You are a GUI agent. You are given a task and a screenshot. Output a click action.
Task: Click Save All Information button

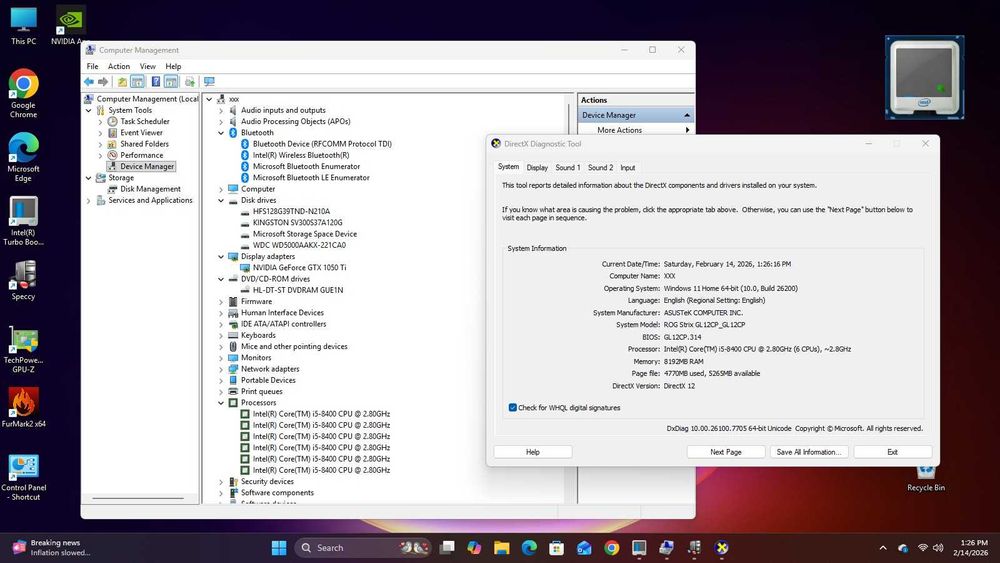coord(809,452)
